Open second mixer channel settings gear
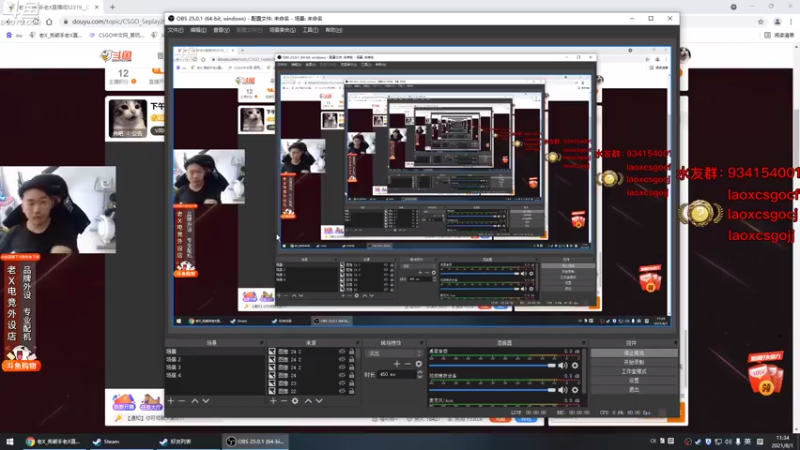This screenshot has height=450, width=800. [575, 390]
